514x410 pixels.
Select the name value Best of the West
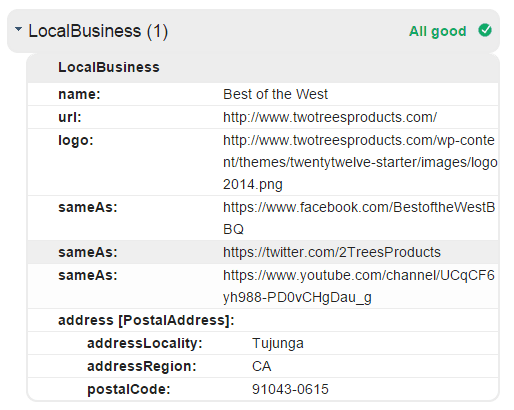click(x=275, y=94)
